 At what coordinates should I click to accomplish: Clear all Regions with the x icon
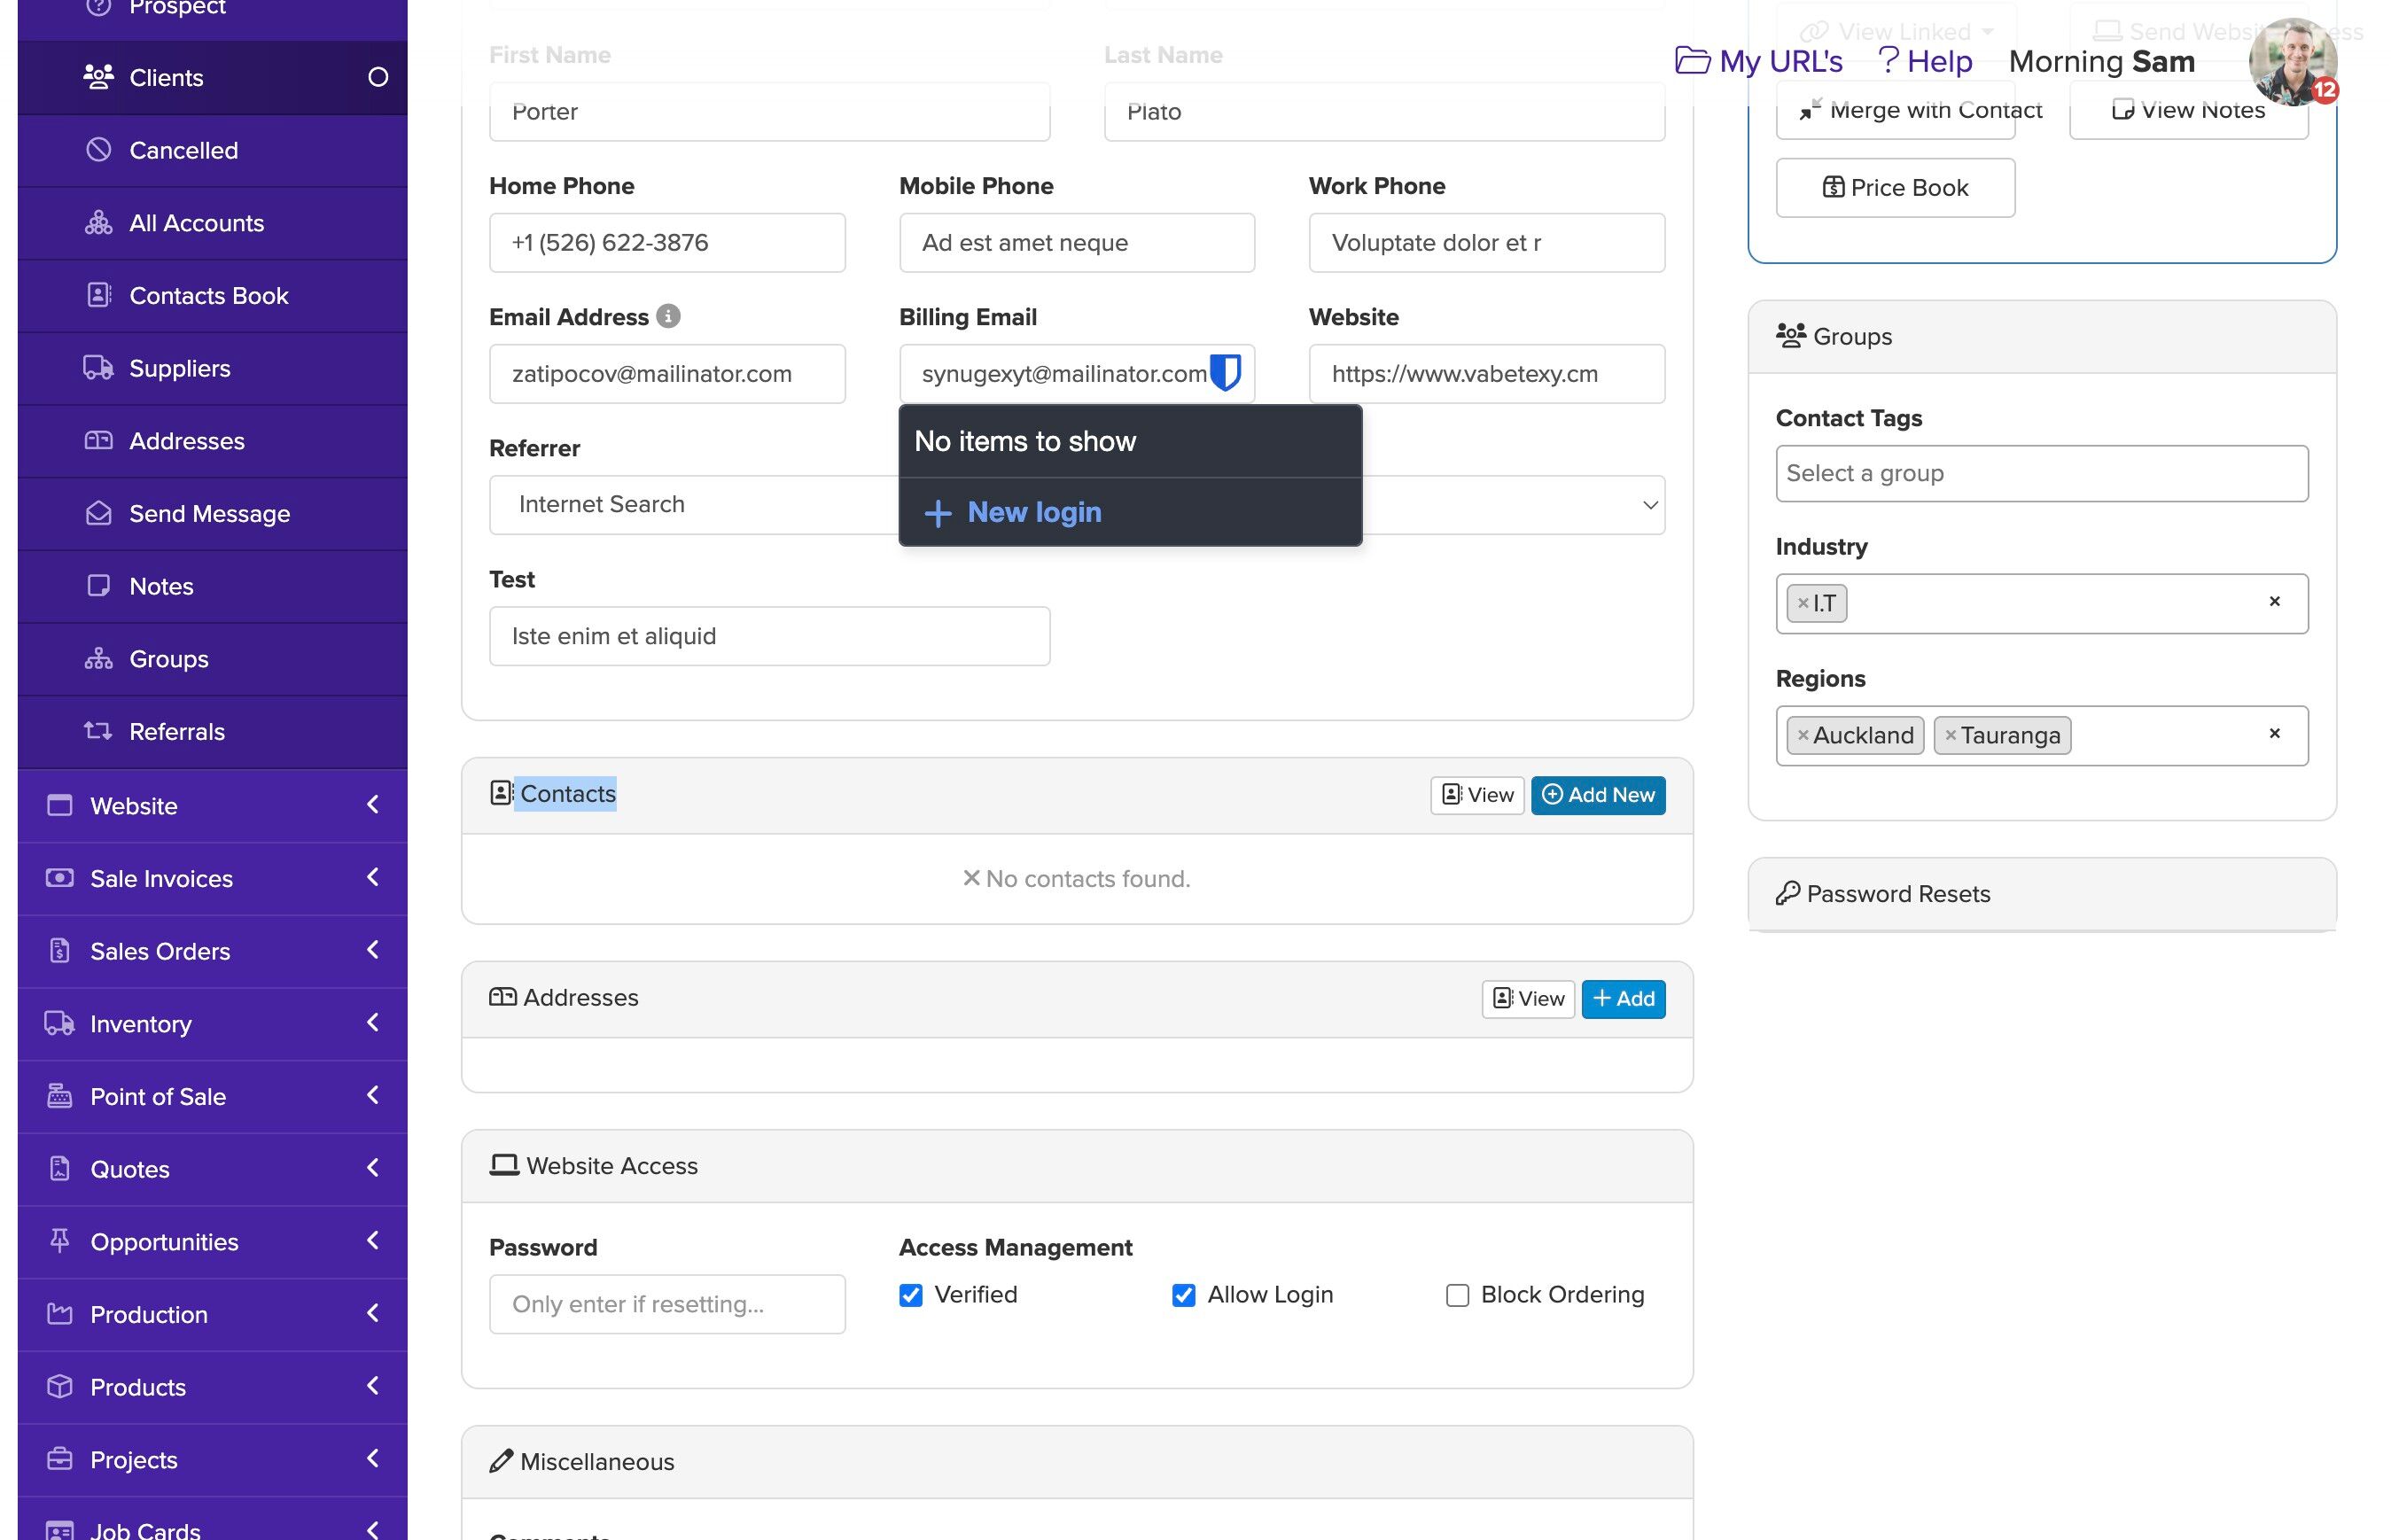point(2274,733)
